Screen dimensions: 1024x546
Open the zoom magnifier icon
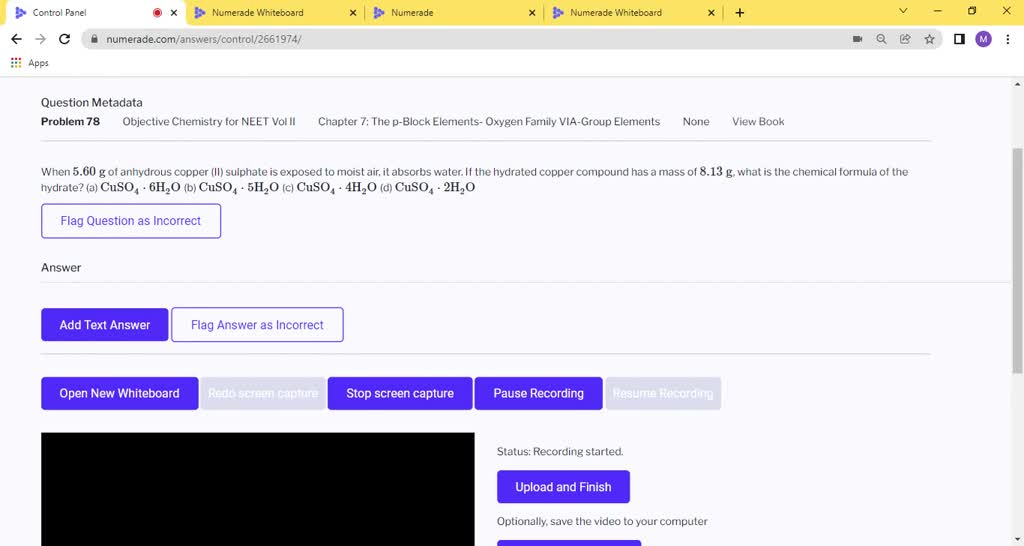coord(881,39)
